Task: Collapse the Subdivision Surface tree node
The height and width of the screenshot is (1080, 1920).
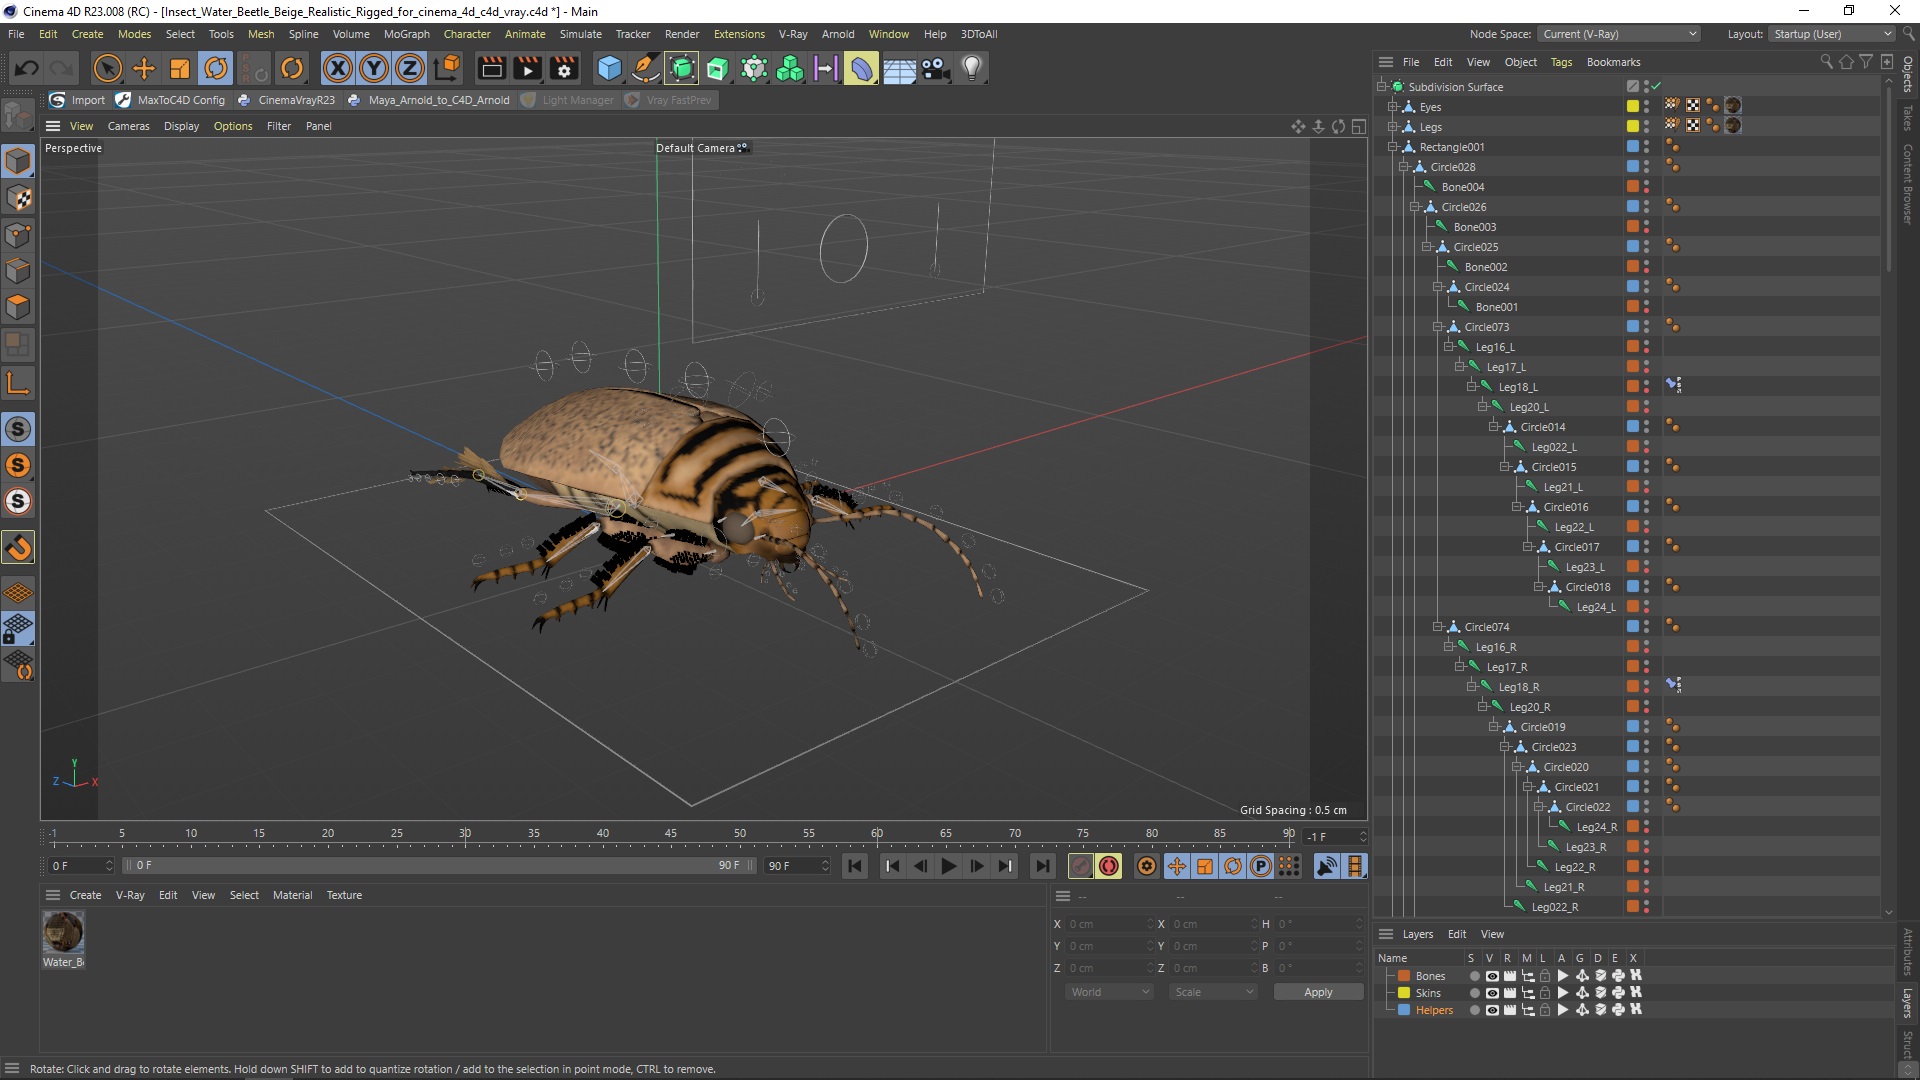Action: point(1382,87)
